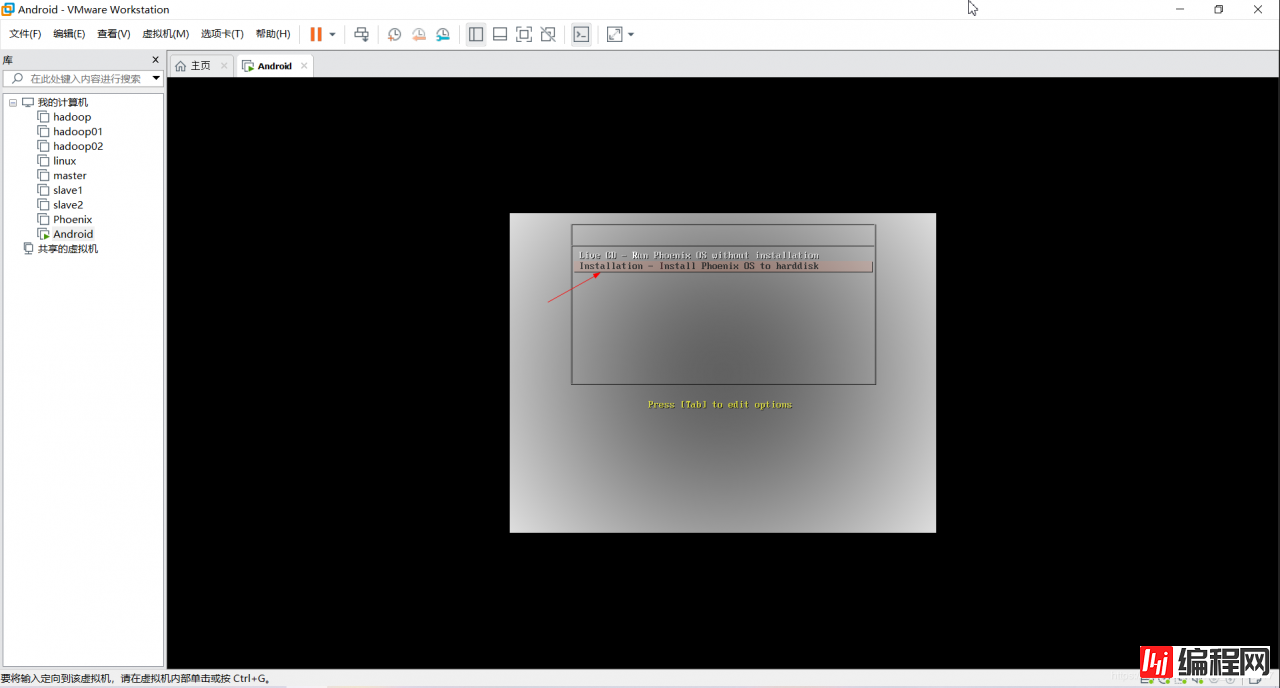Click the hadoop VM icon in tree
This screenshot has height=688, width=1280.
pos(43,117)
